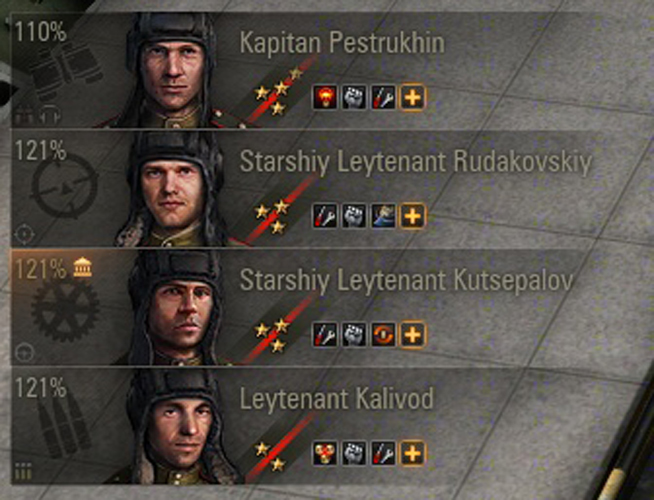This screenshot has width=654, height=500.
Task: Click Pestrukhin's Repair skill wrench icon
Action: pyautogui.click(x=383, y=98)
